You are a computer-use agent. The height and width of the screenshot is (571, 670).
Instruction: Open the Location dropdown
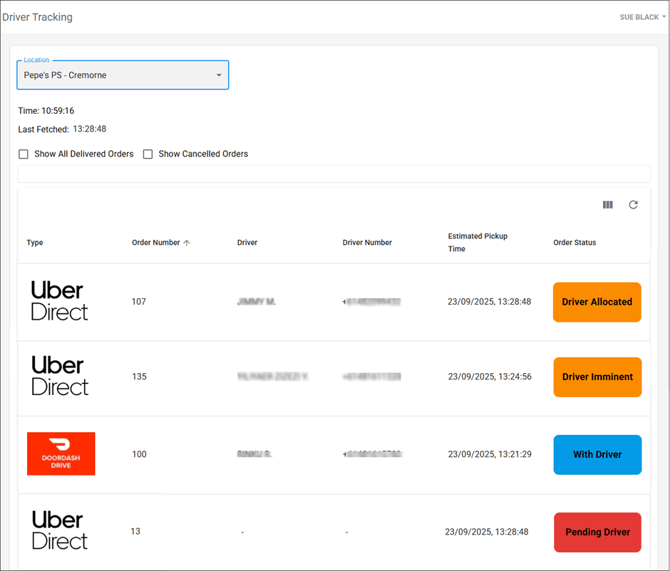[122, 75]
